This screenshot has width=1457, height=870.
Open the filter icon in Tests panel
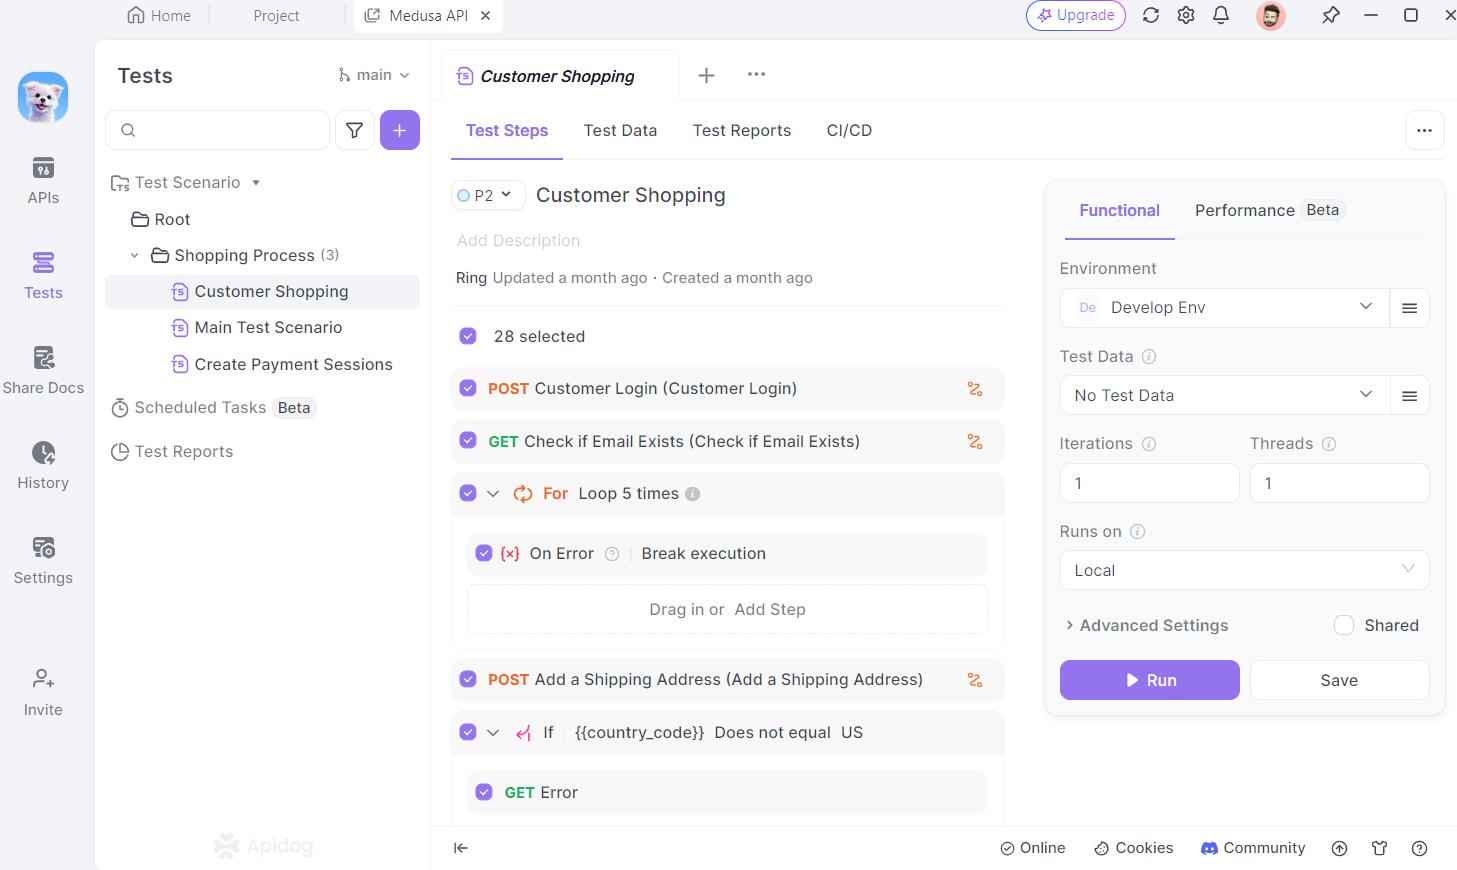pos(354,130)
